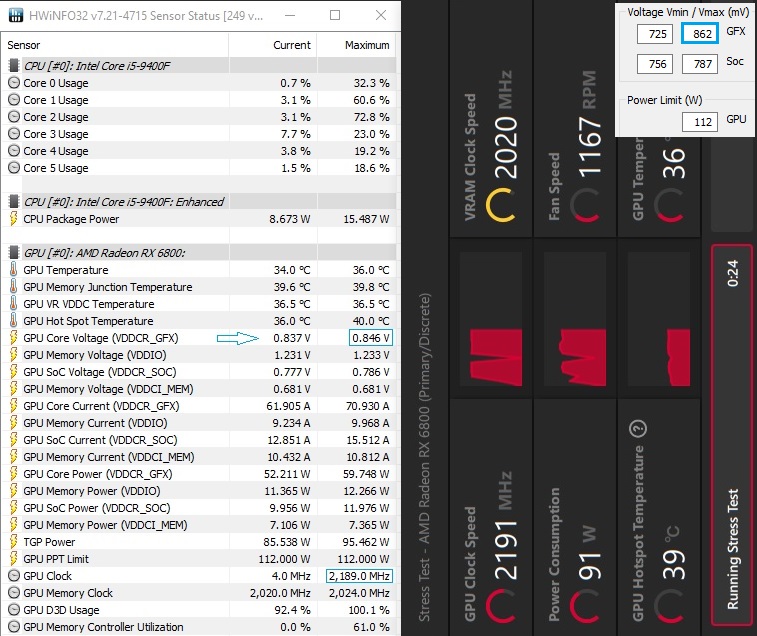The image size is (757, 636).
Task: Click the Running Stress Test button
Action: (x=732, y=435)
